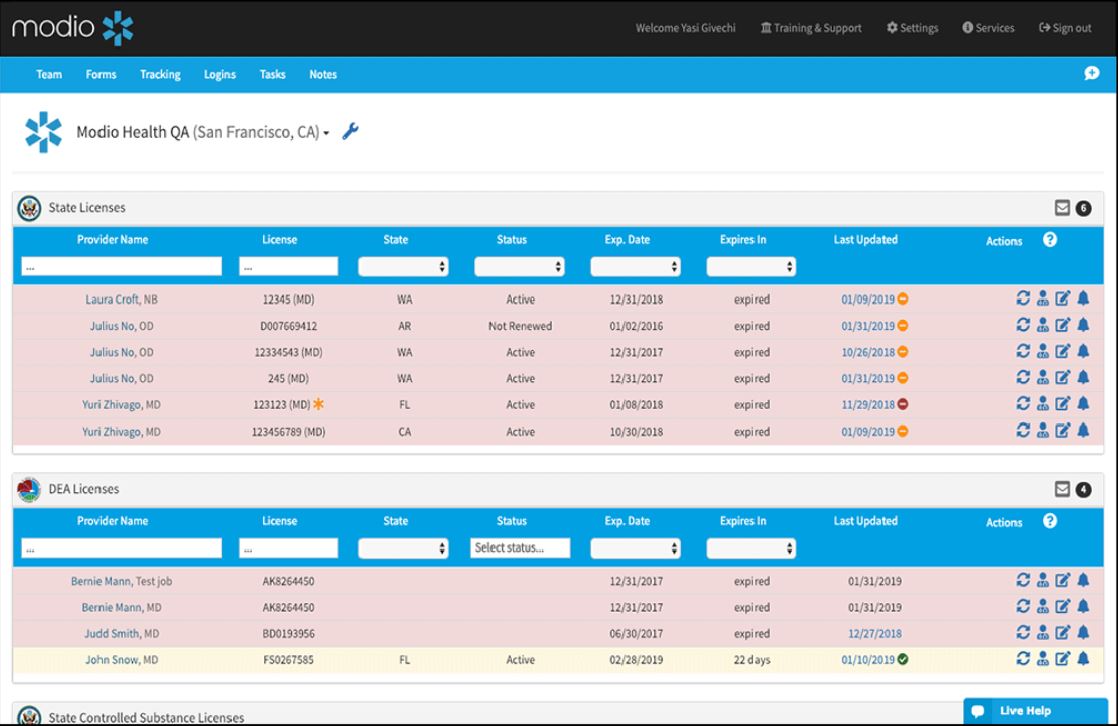Screen dimensions: 1118x726
Task: Open the Forms menu
Action: click(101, 74)
